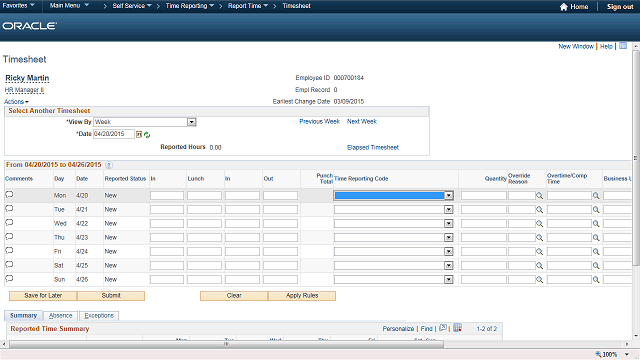This screenshot has width=640, height=360.
Task: Go to Next Week
Action: tap(362, 122)
